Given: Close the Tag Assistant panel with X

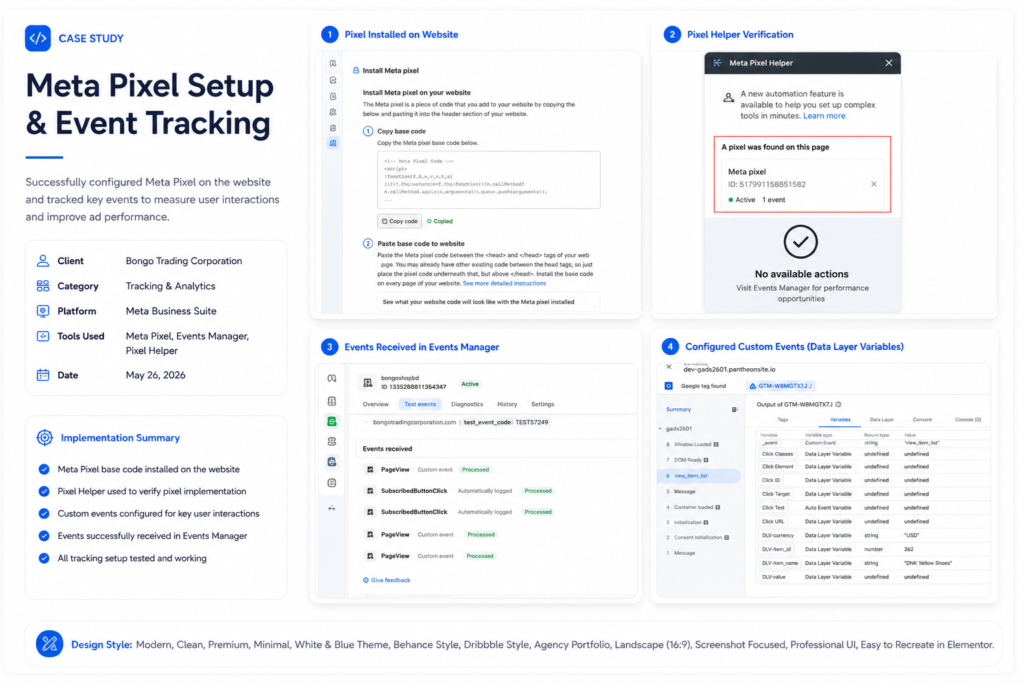Looking at the screenshot, I should click(x=669, y=367).
